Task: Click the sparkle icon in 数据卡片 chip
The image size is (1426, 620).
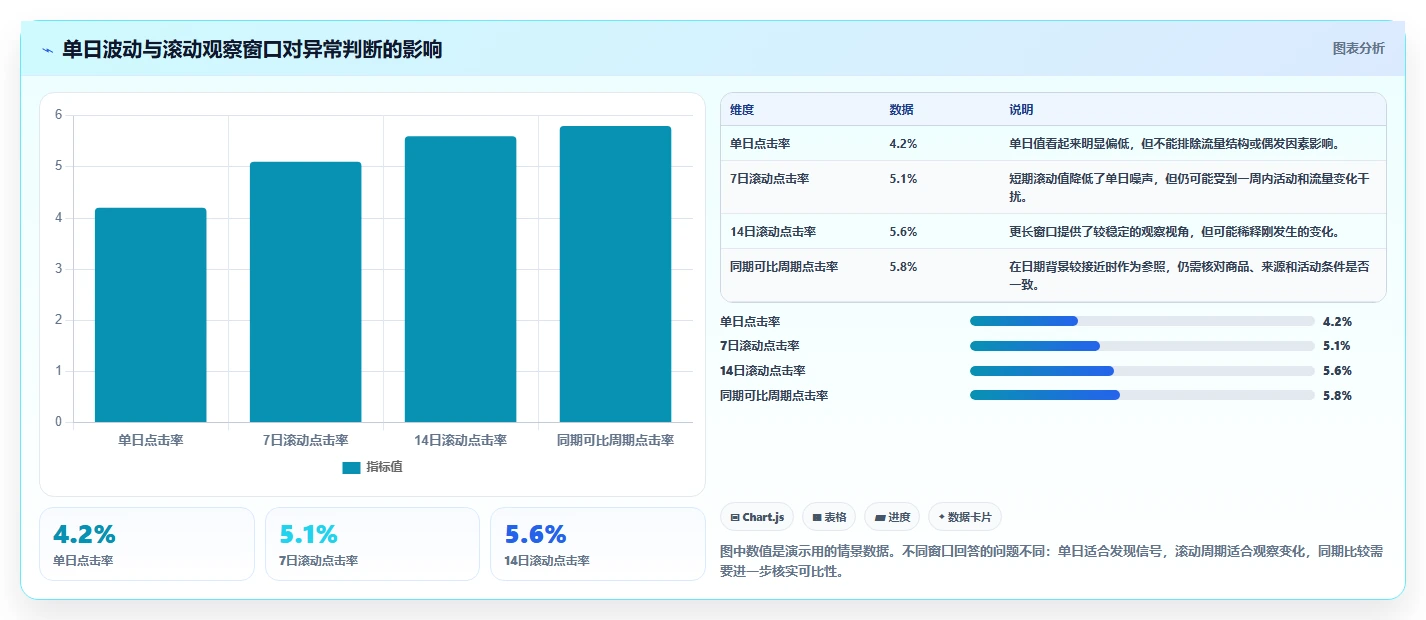Action: (x=942, y=517)
